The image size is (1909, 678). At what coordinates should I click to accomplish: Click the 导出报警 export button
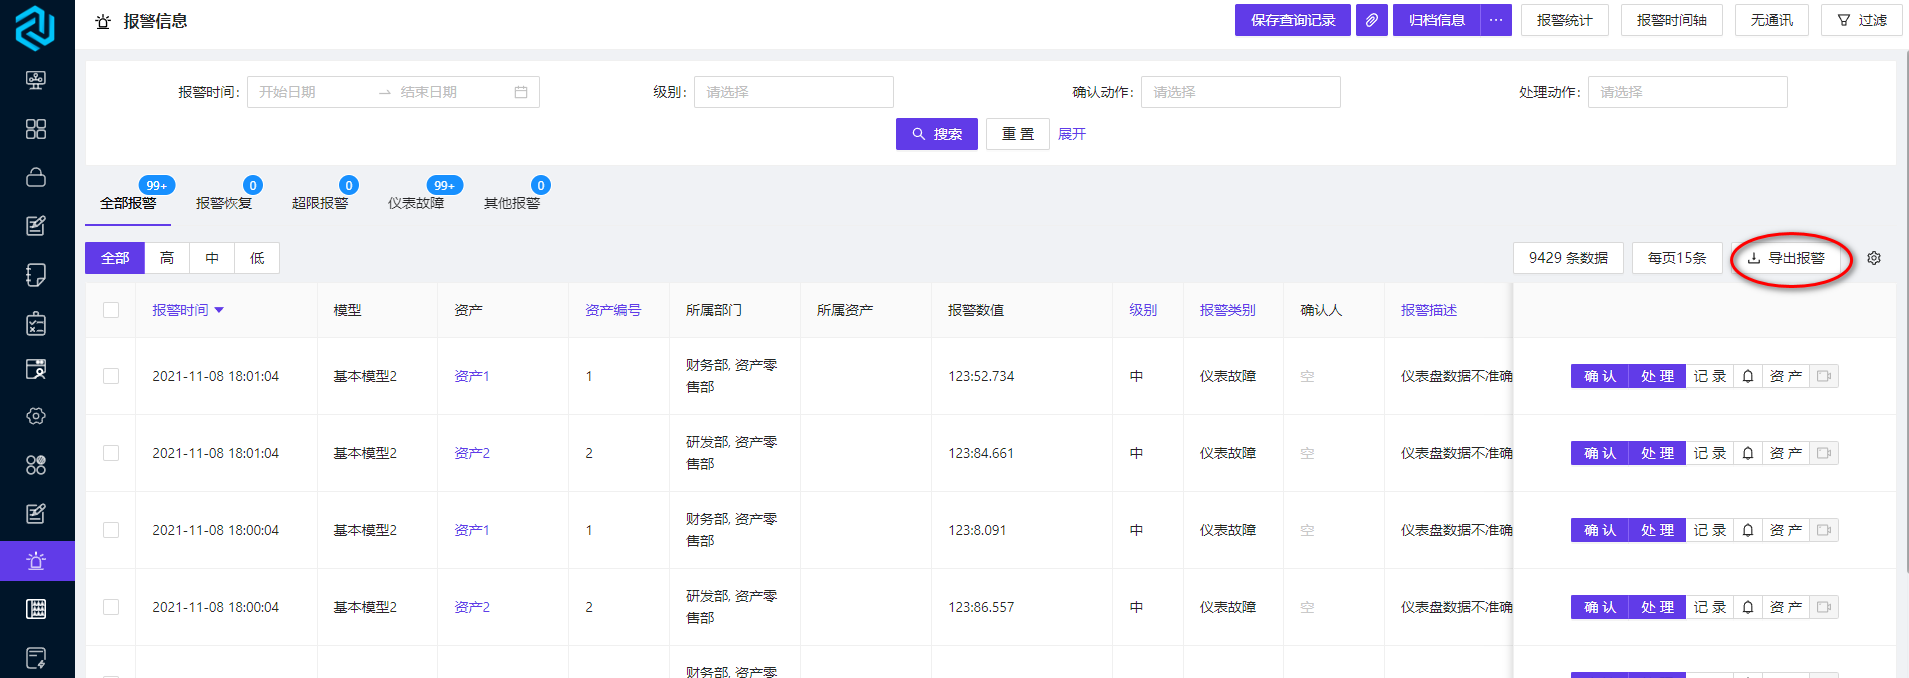pos(1786,258)
